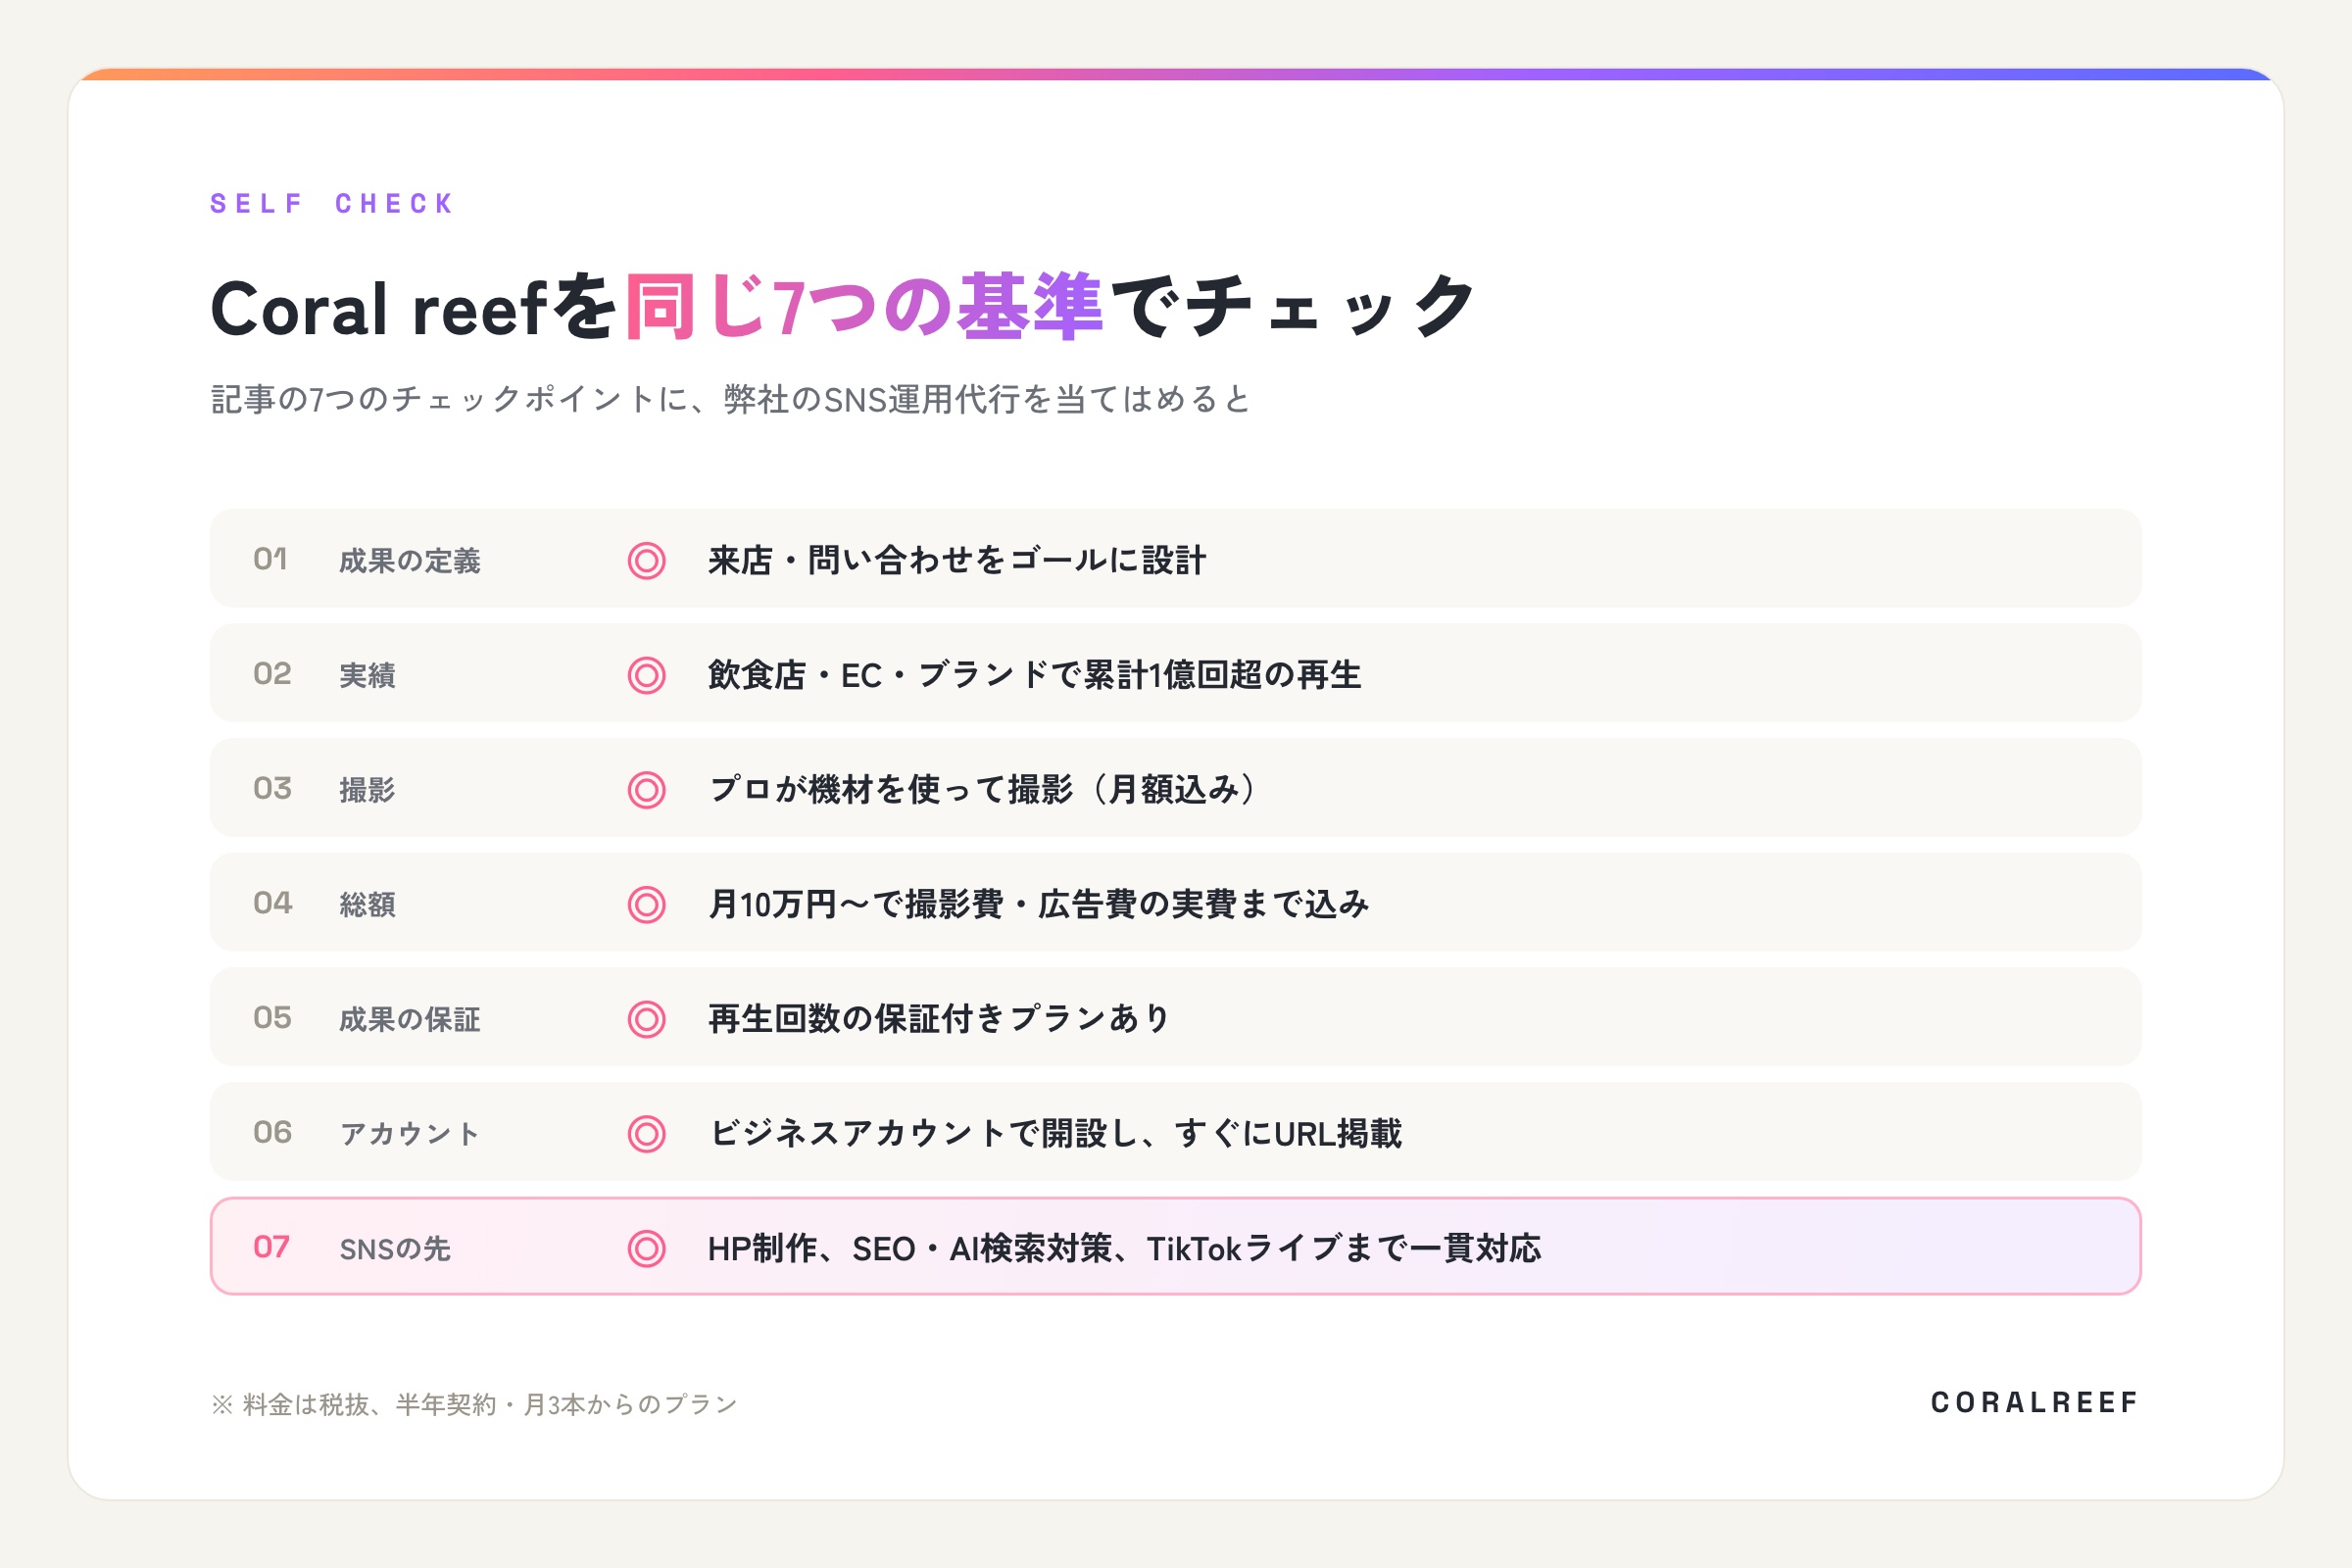This screenshot has width=2352, height=1568.
Task: Click the SELF CHECK label
Action: [x=332, y=204]
